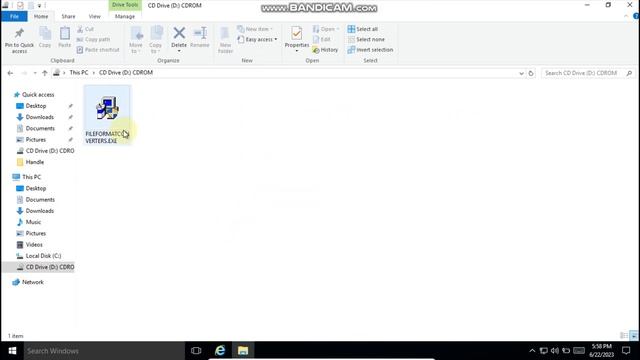
Task: Open Pictures under Quick access
Action: pos(36,140)
